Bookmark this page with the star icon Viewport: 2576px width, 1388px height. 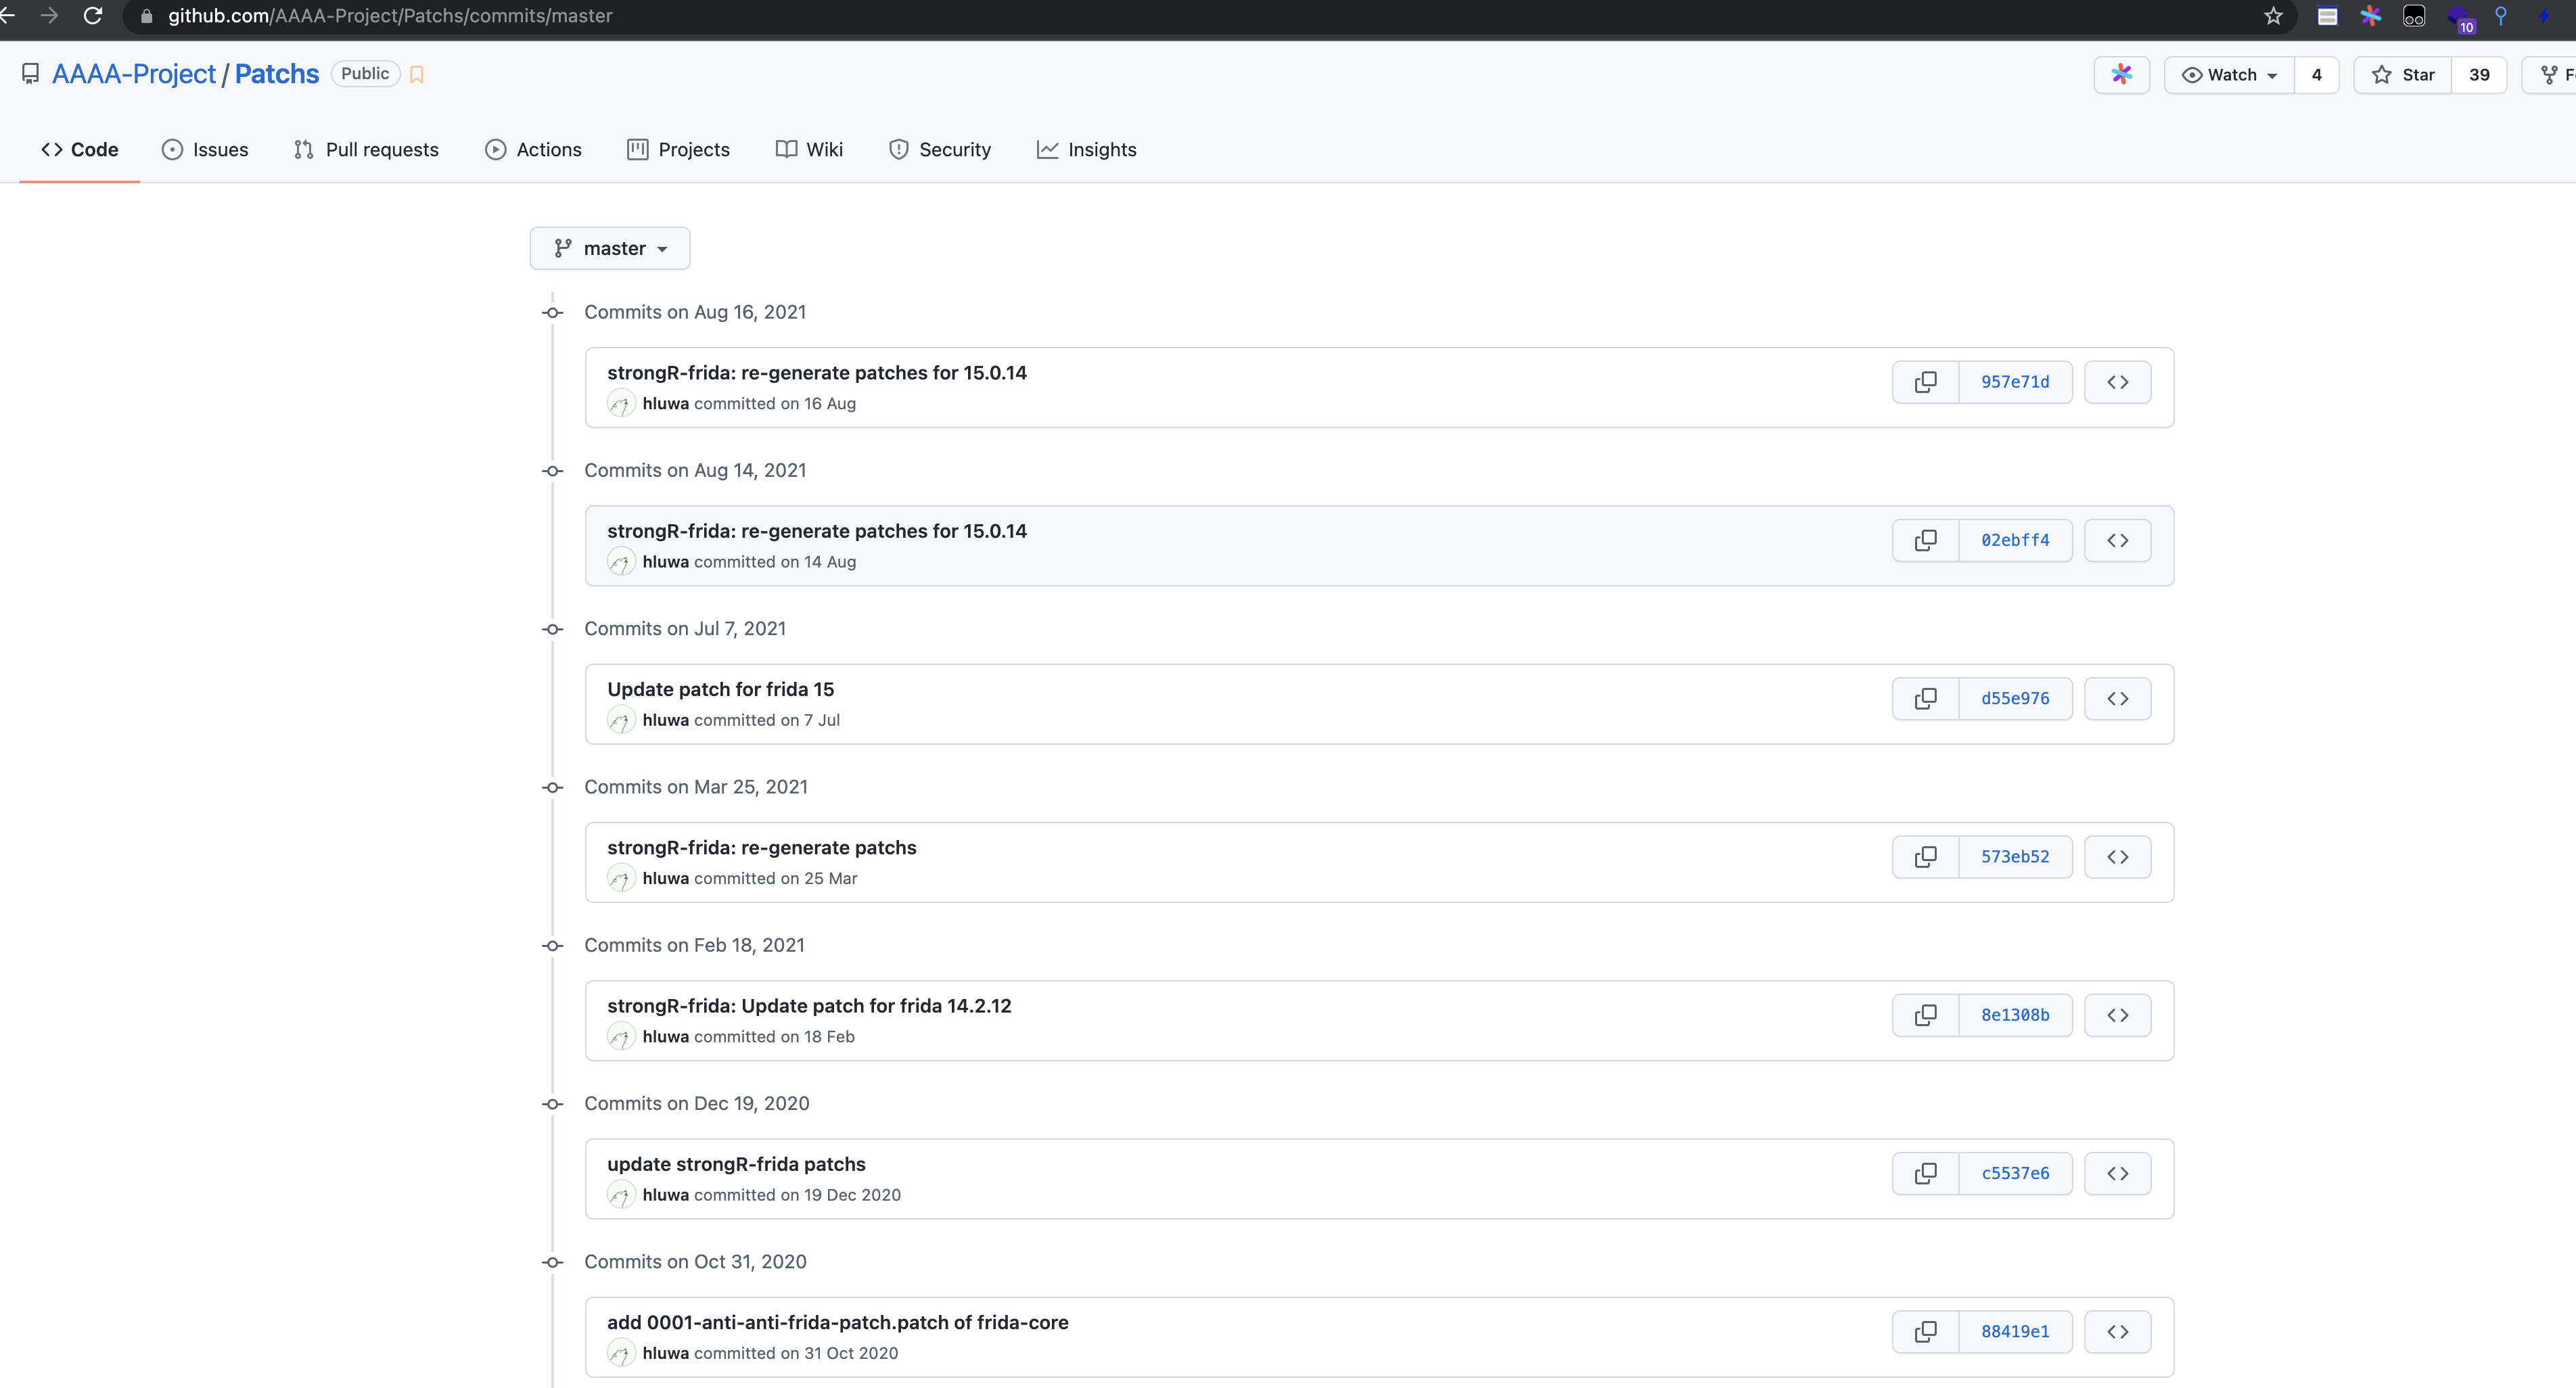[x=2273, y=16]
